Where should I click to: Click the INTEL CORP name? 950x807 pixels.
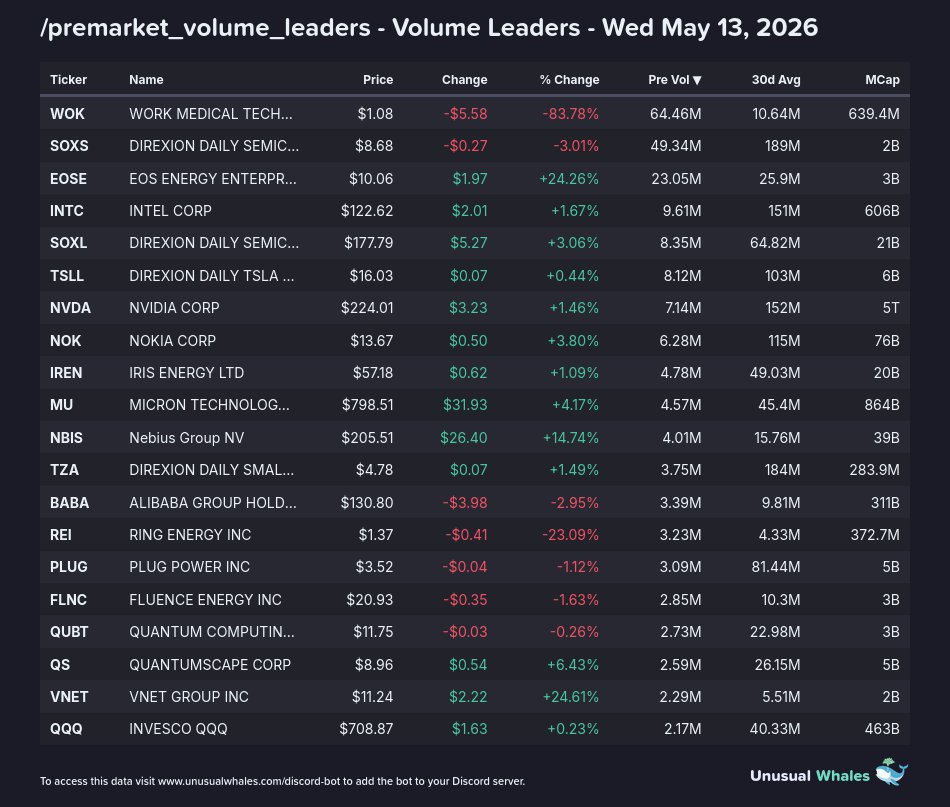point(170,211)
